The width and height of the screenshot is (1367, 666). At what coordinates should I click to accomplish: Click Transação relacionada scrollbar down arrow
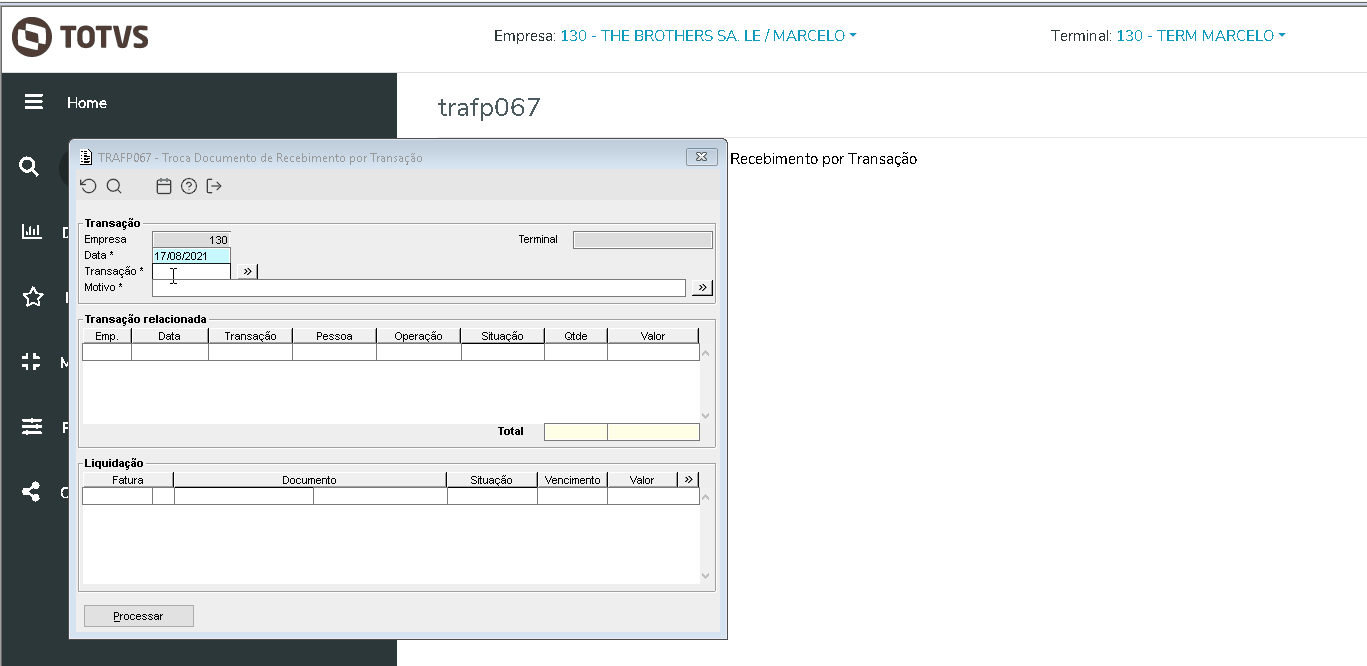pos(706,416)
